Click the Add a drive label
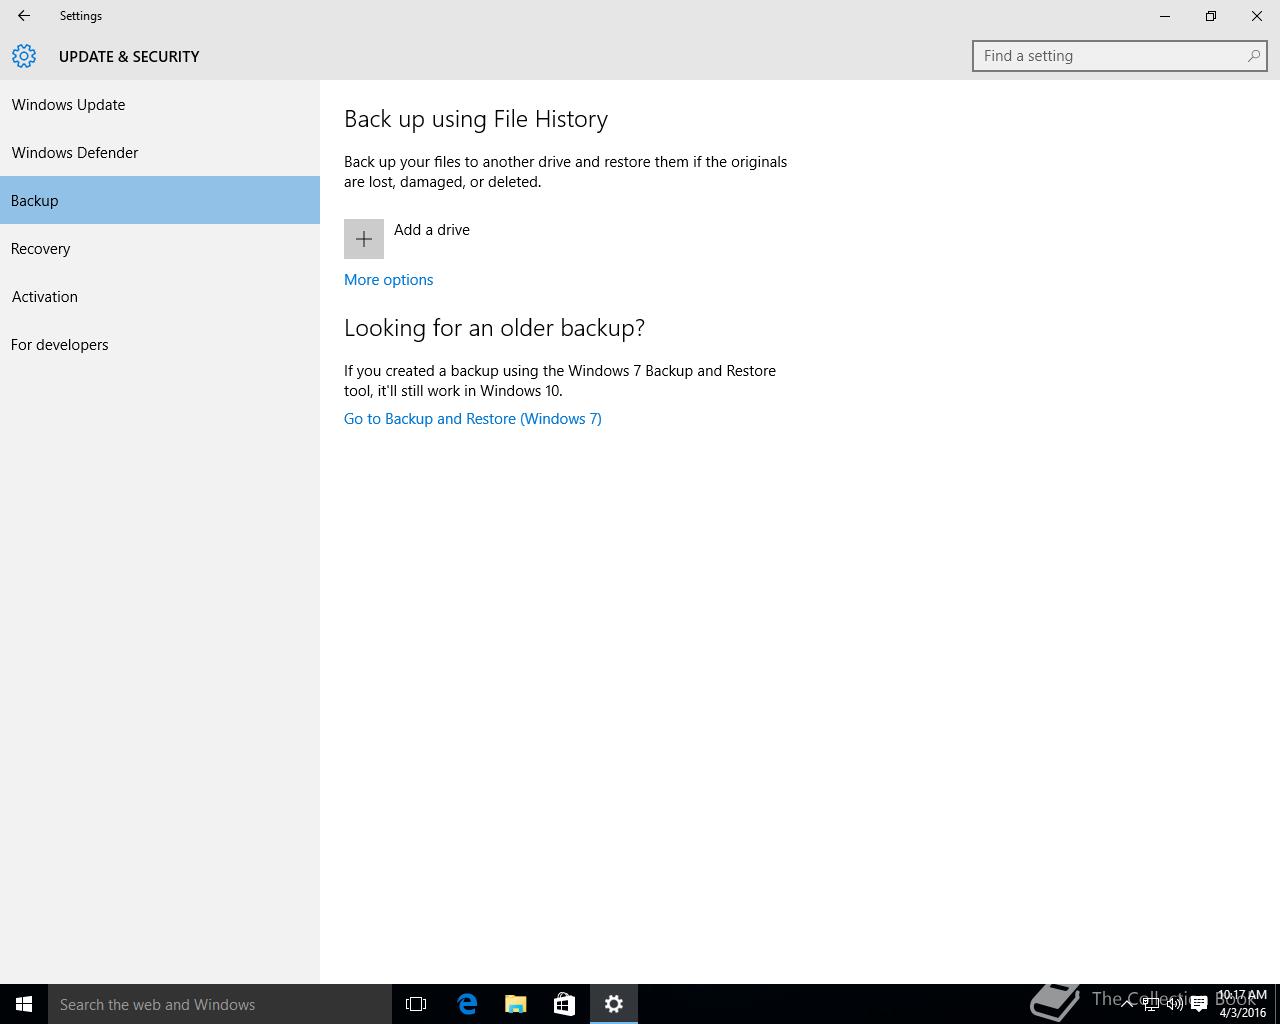This screenshot has height=1024, width=1280. [432, 230]
